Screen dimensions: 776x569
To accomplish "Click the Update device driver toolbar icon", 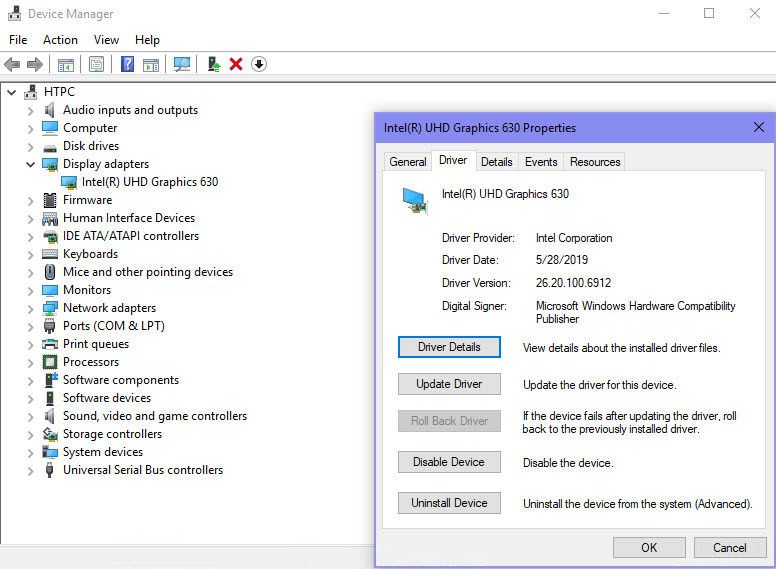I will 213,64.
